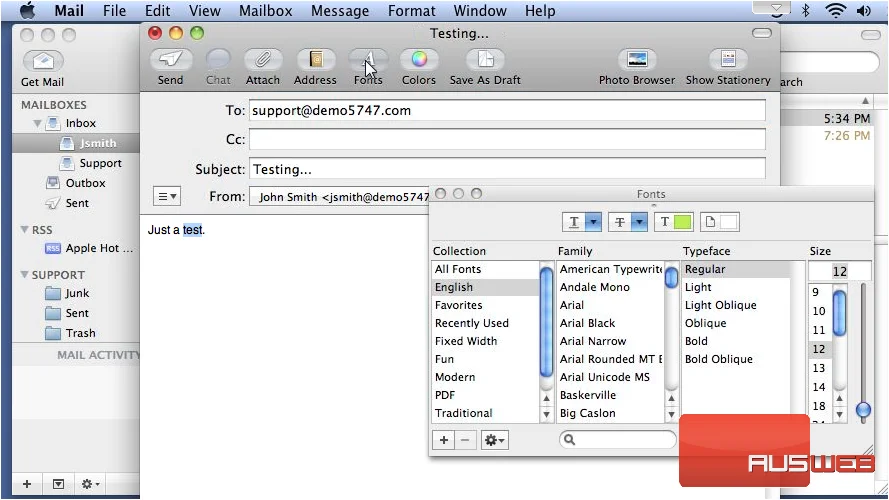This screenshot has height=500, width=889.
Task: Open the Junk folder
Action: pyautogui.click(x=77, y=294)
